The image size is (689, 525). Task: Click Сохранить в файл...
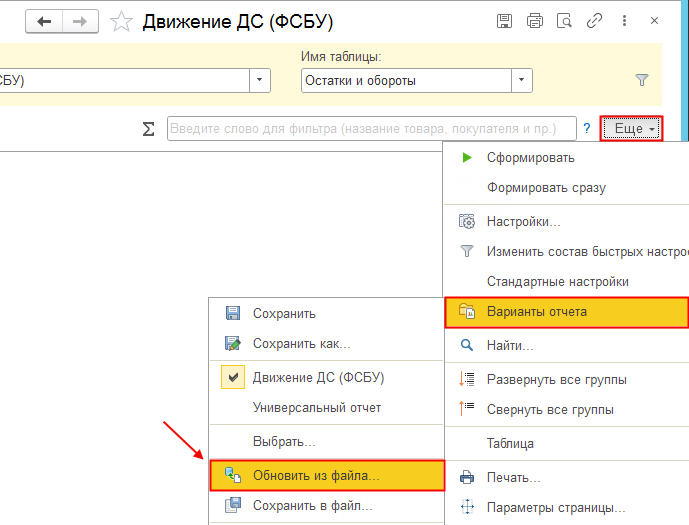coord(326,505)
